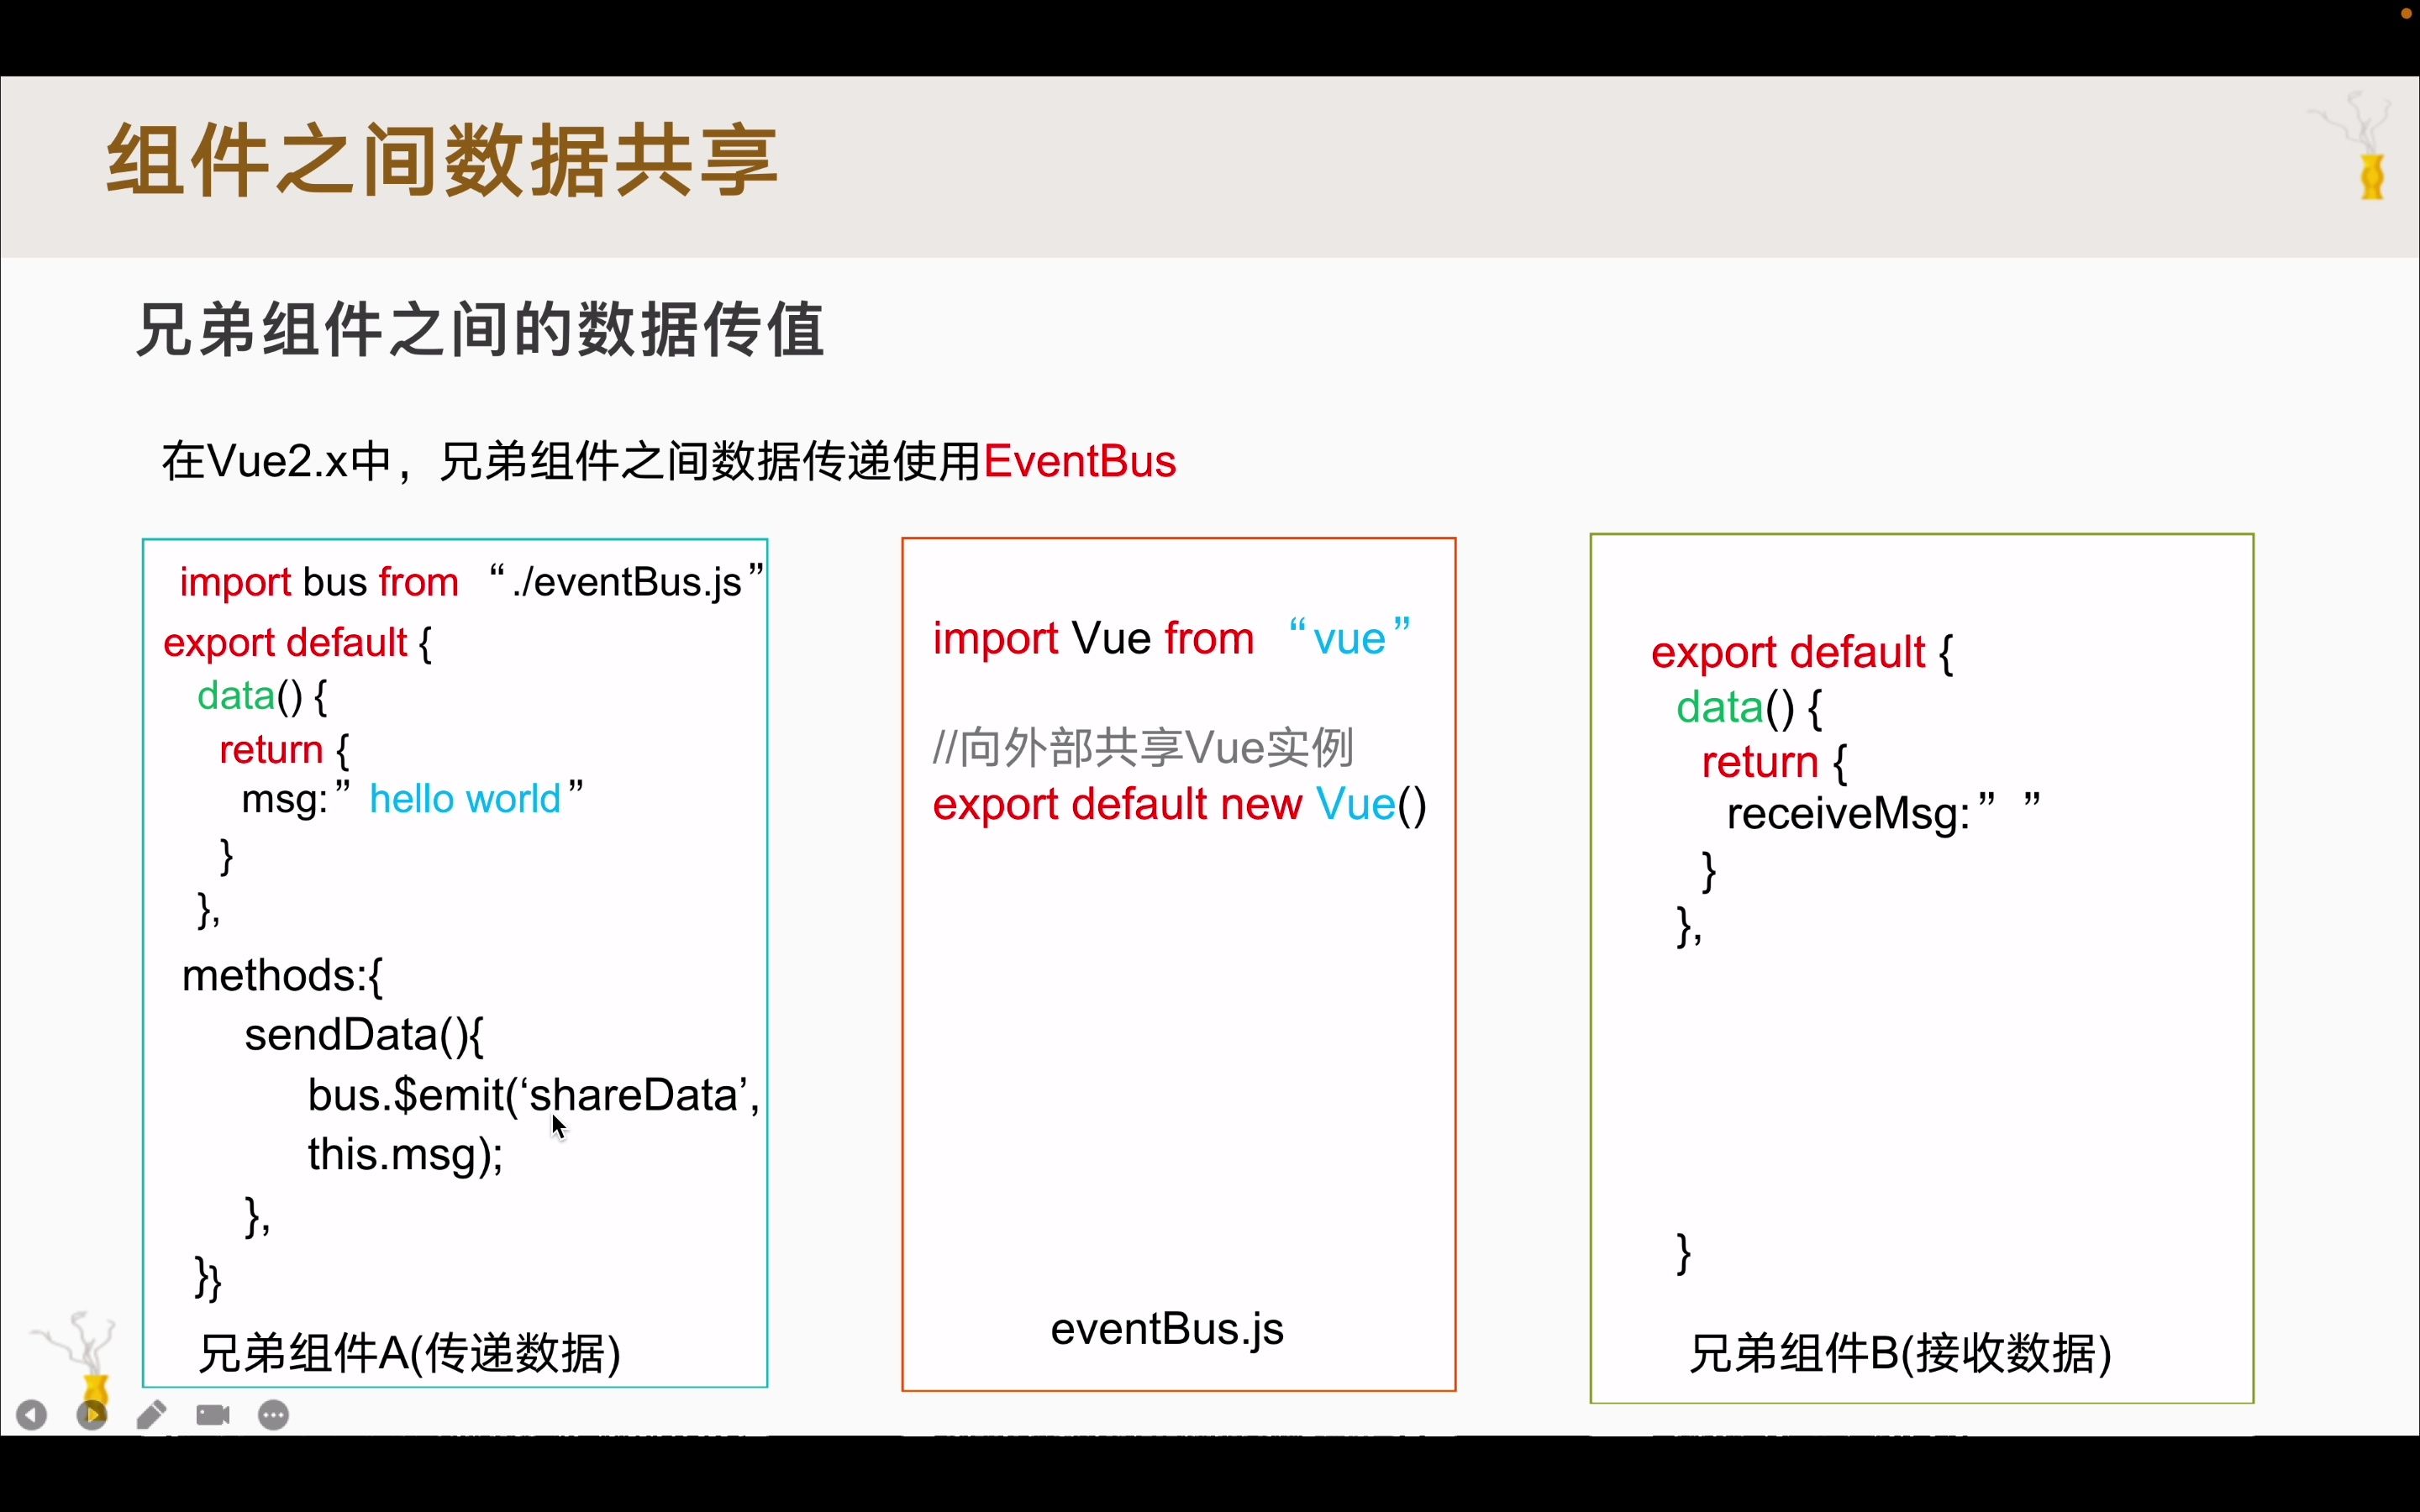This screenshot has height=1512, width=2420.
Task: Click the blue 'hello world' text
Action: (465, 798)
